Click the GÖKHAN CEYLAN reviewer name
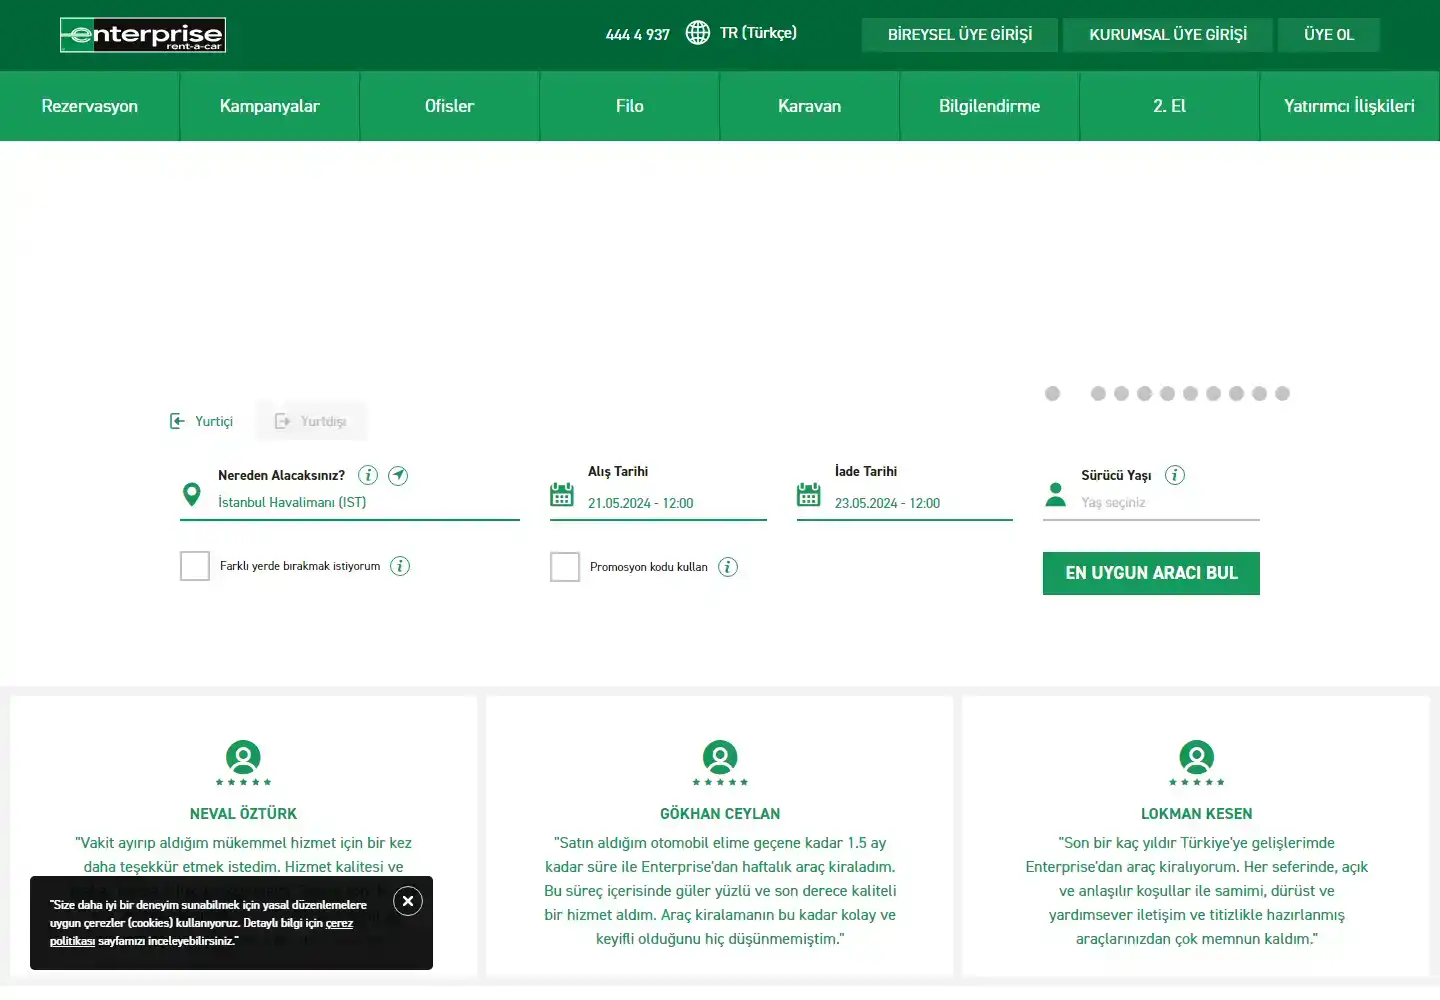This screenshot has height=1000, width=1440. (x=720, y=814)
